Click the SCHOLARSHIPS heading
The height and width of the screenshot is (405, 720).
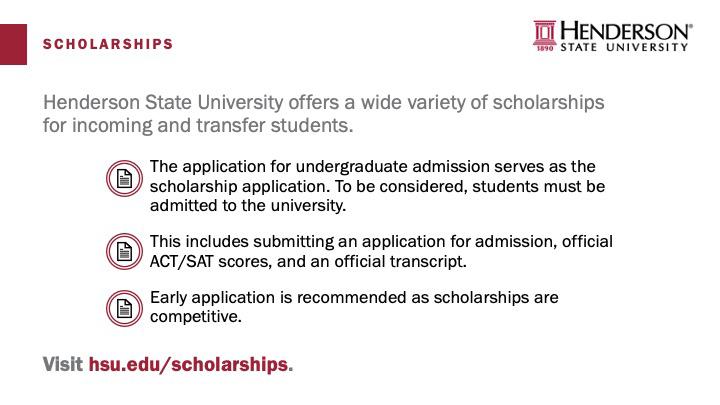108,44
